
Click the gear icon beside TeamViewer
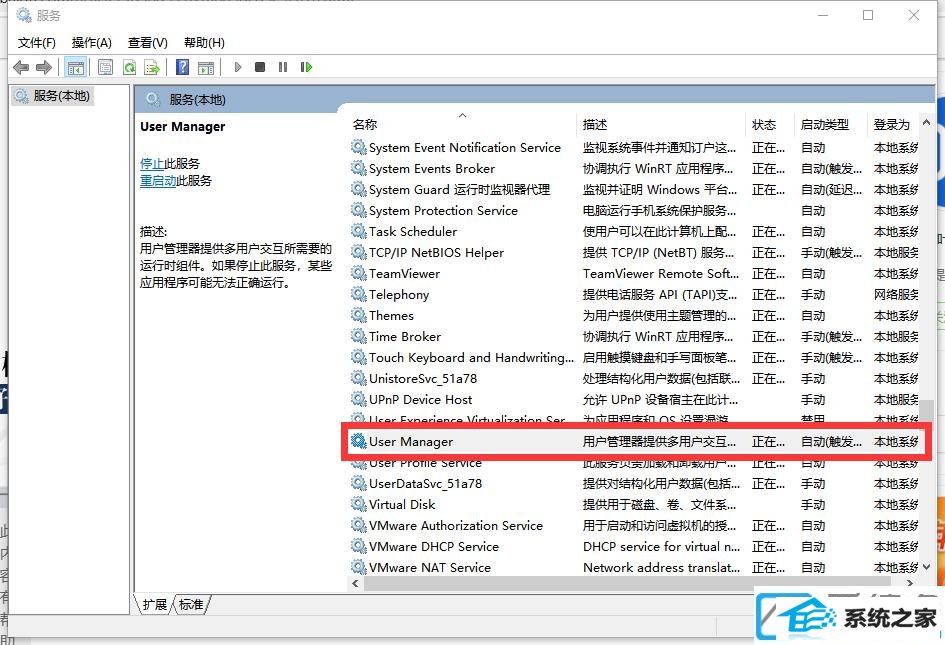coord(359,273)
